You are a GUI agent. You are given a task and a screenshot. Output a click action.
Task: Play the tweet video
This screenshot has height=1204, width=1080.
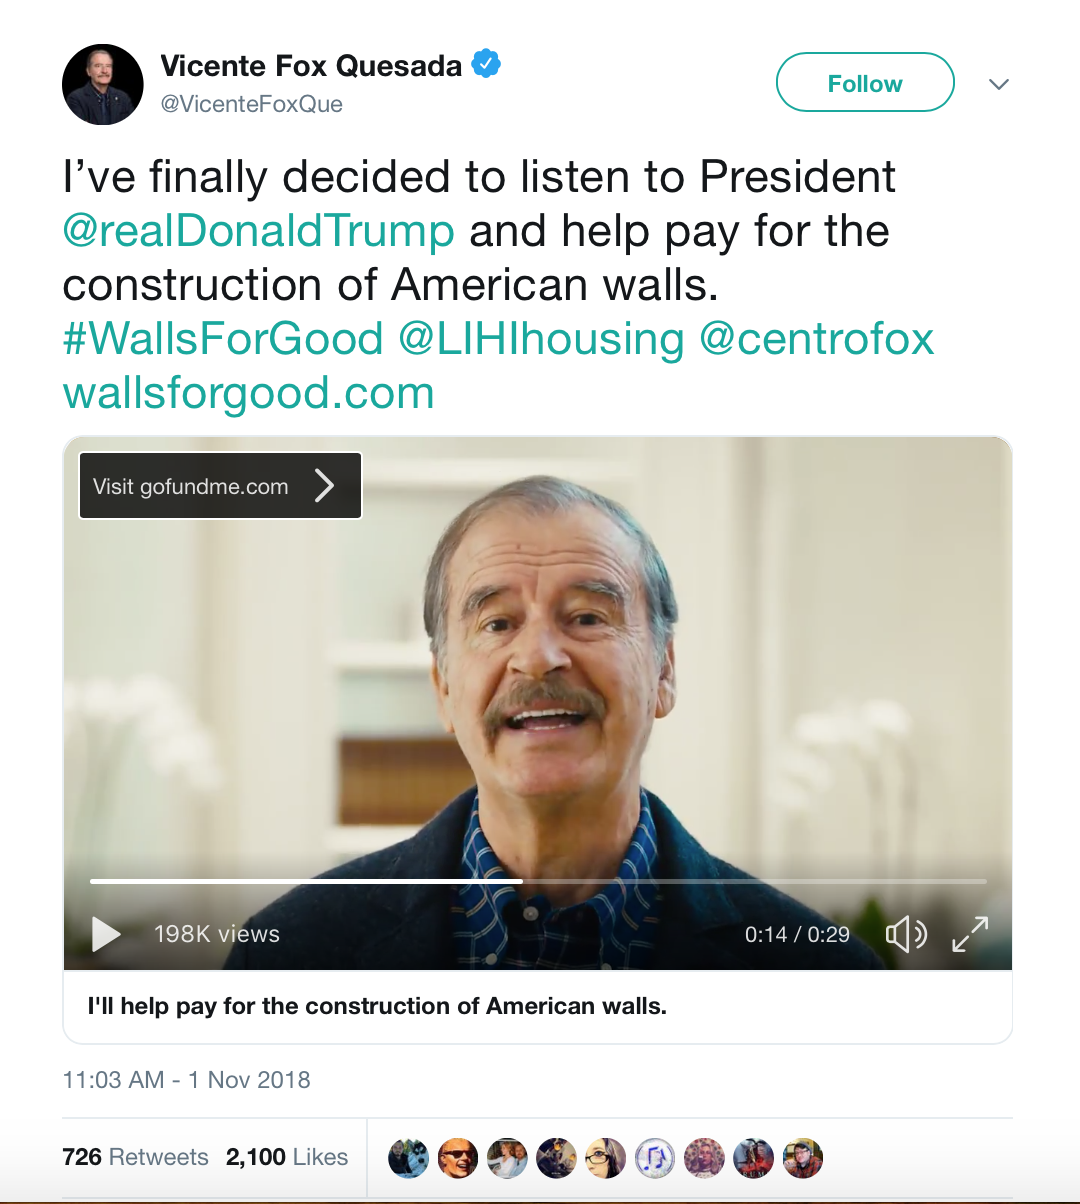pyautogui.click(x=106, y=934)
